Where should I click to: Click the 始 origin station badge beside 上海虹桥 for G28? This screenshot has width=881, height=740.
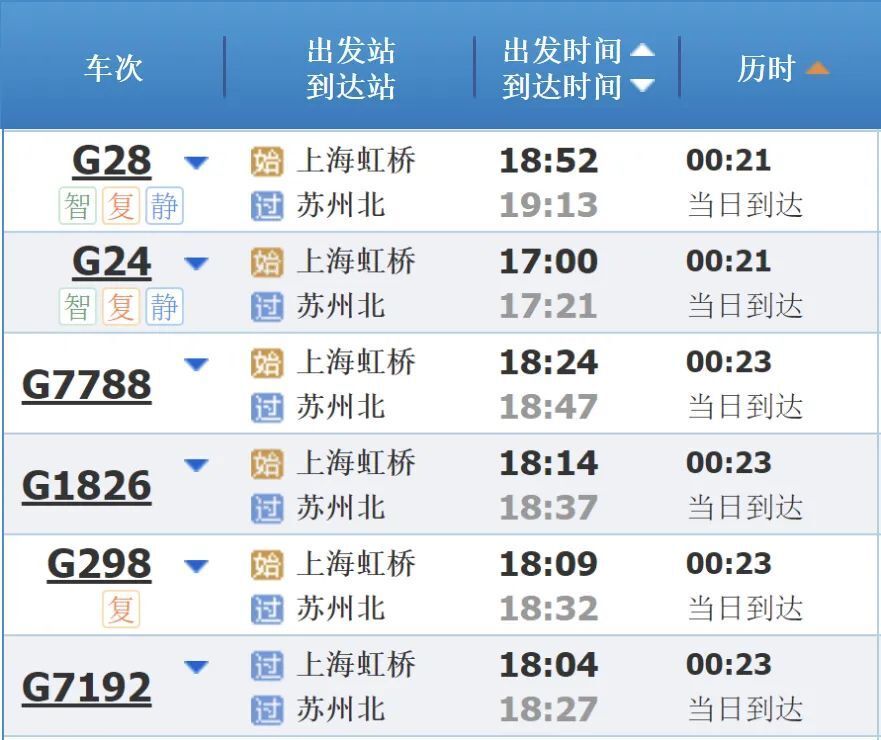(x=268, y=160)
